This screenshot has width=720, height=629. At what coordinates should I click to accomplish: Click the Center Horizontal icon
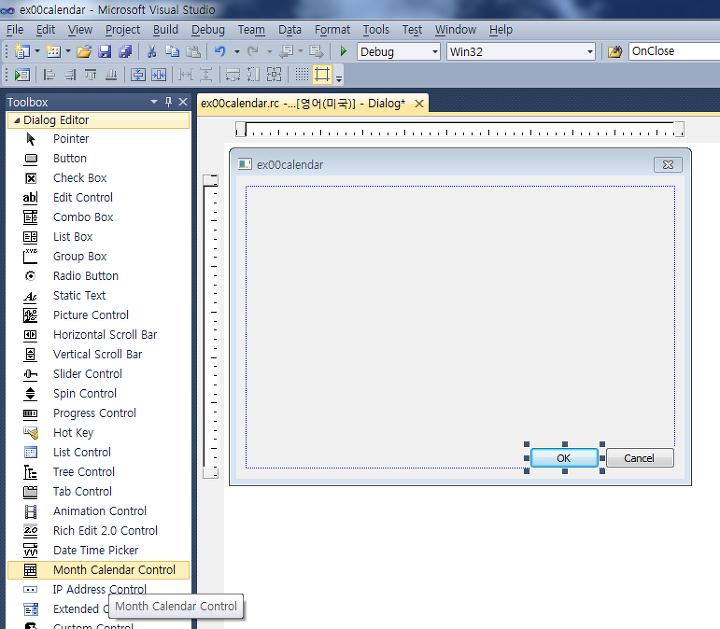(159, 74)
